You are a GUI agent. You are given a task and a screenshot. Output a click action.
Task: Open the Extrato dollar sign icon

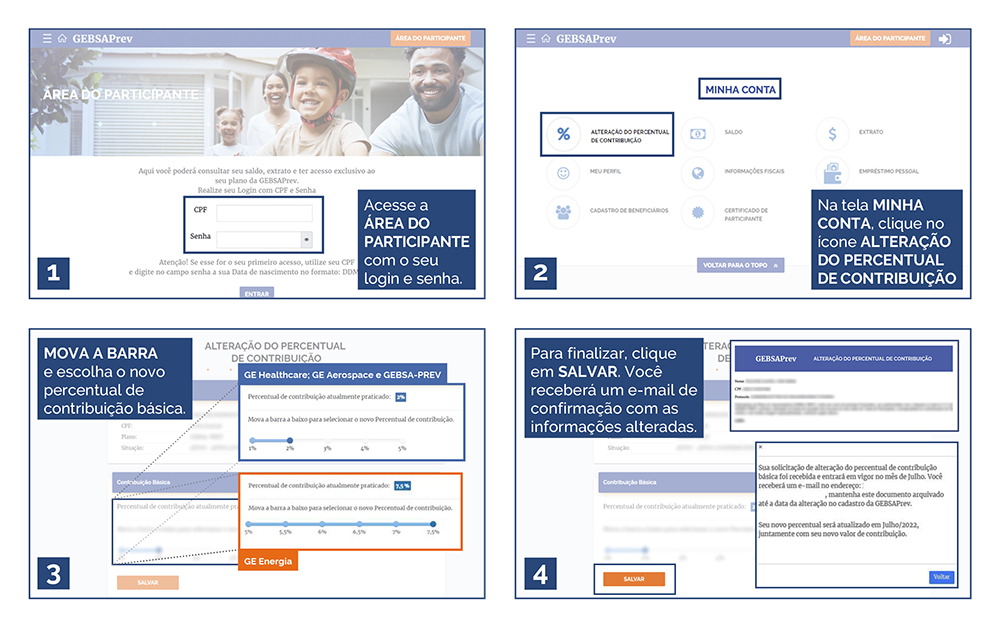(x=832, y=134)
